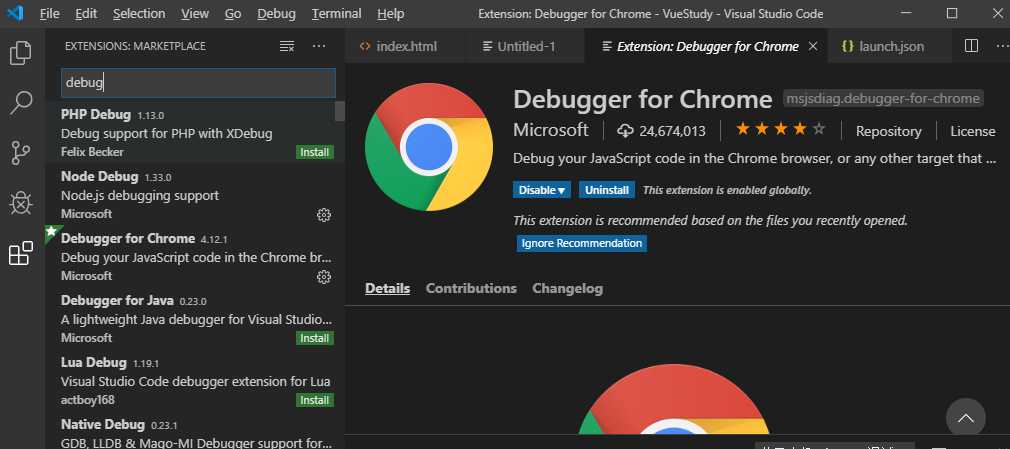Open the Search view in activity bar
1010x449 pixels.
tap(21, 102)
